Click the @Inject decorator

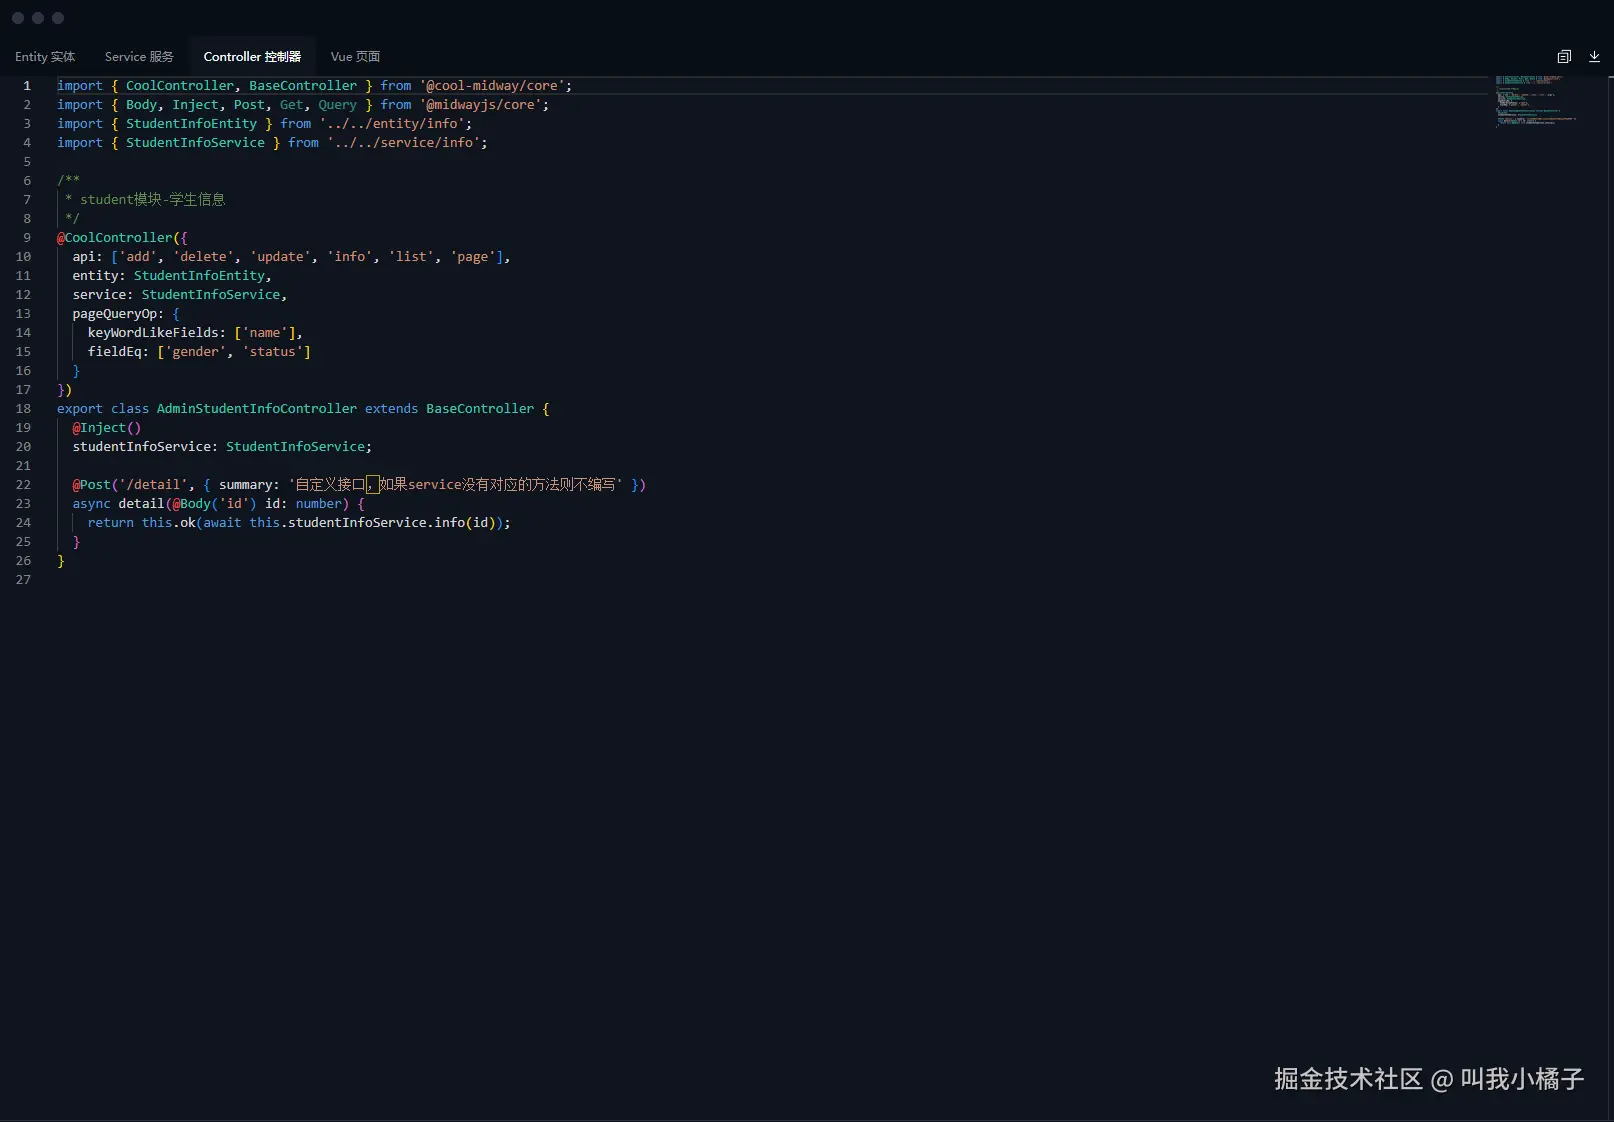point(99,428)
